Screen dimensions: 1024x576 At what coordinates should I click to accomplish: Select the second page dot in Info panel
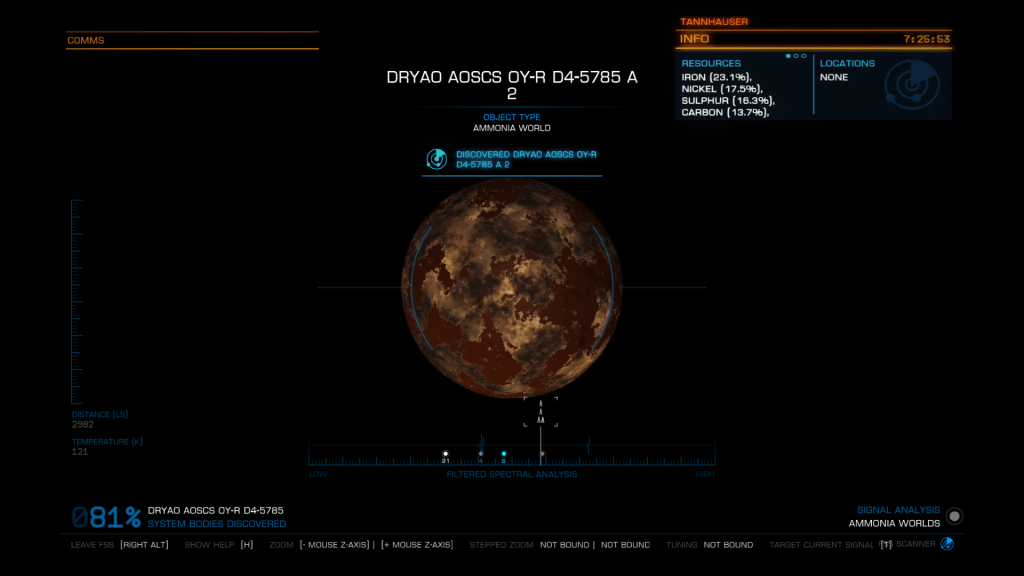coord(796,56)
